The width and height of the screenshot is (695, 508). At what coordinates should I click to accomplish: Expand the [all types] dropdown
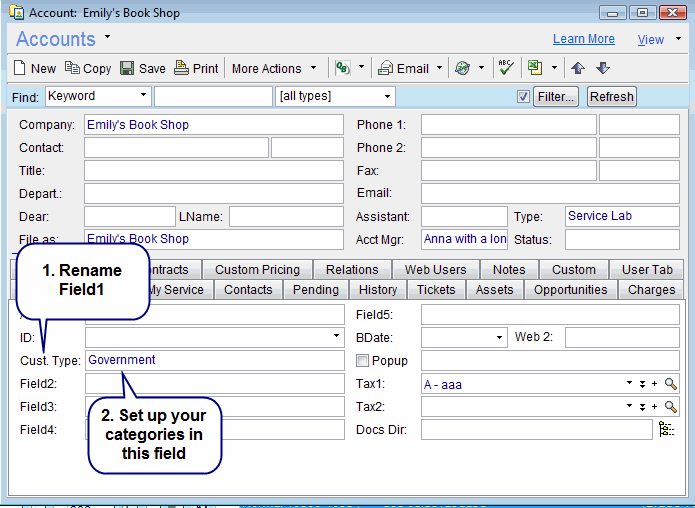[387, 96]
